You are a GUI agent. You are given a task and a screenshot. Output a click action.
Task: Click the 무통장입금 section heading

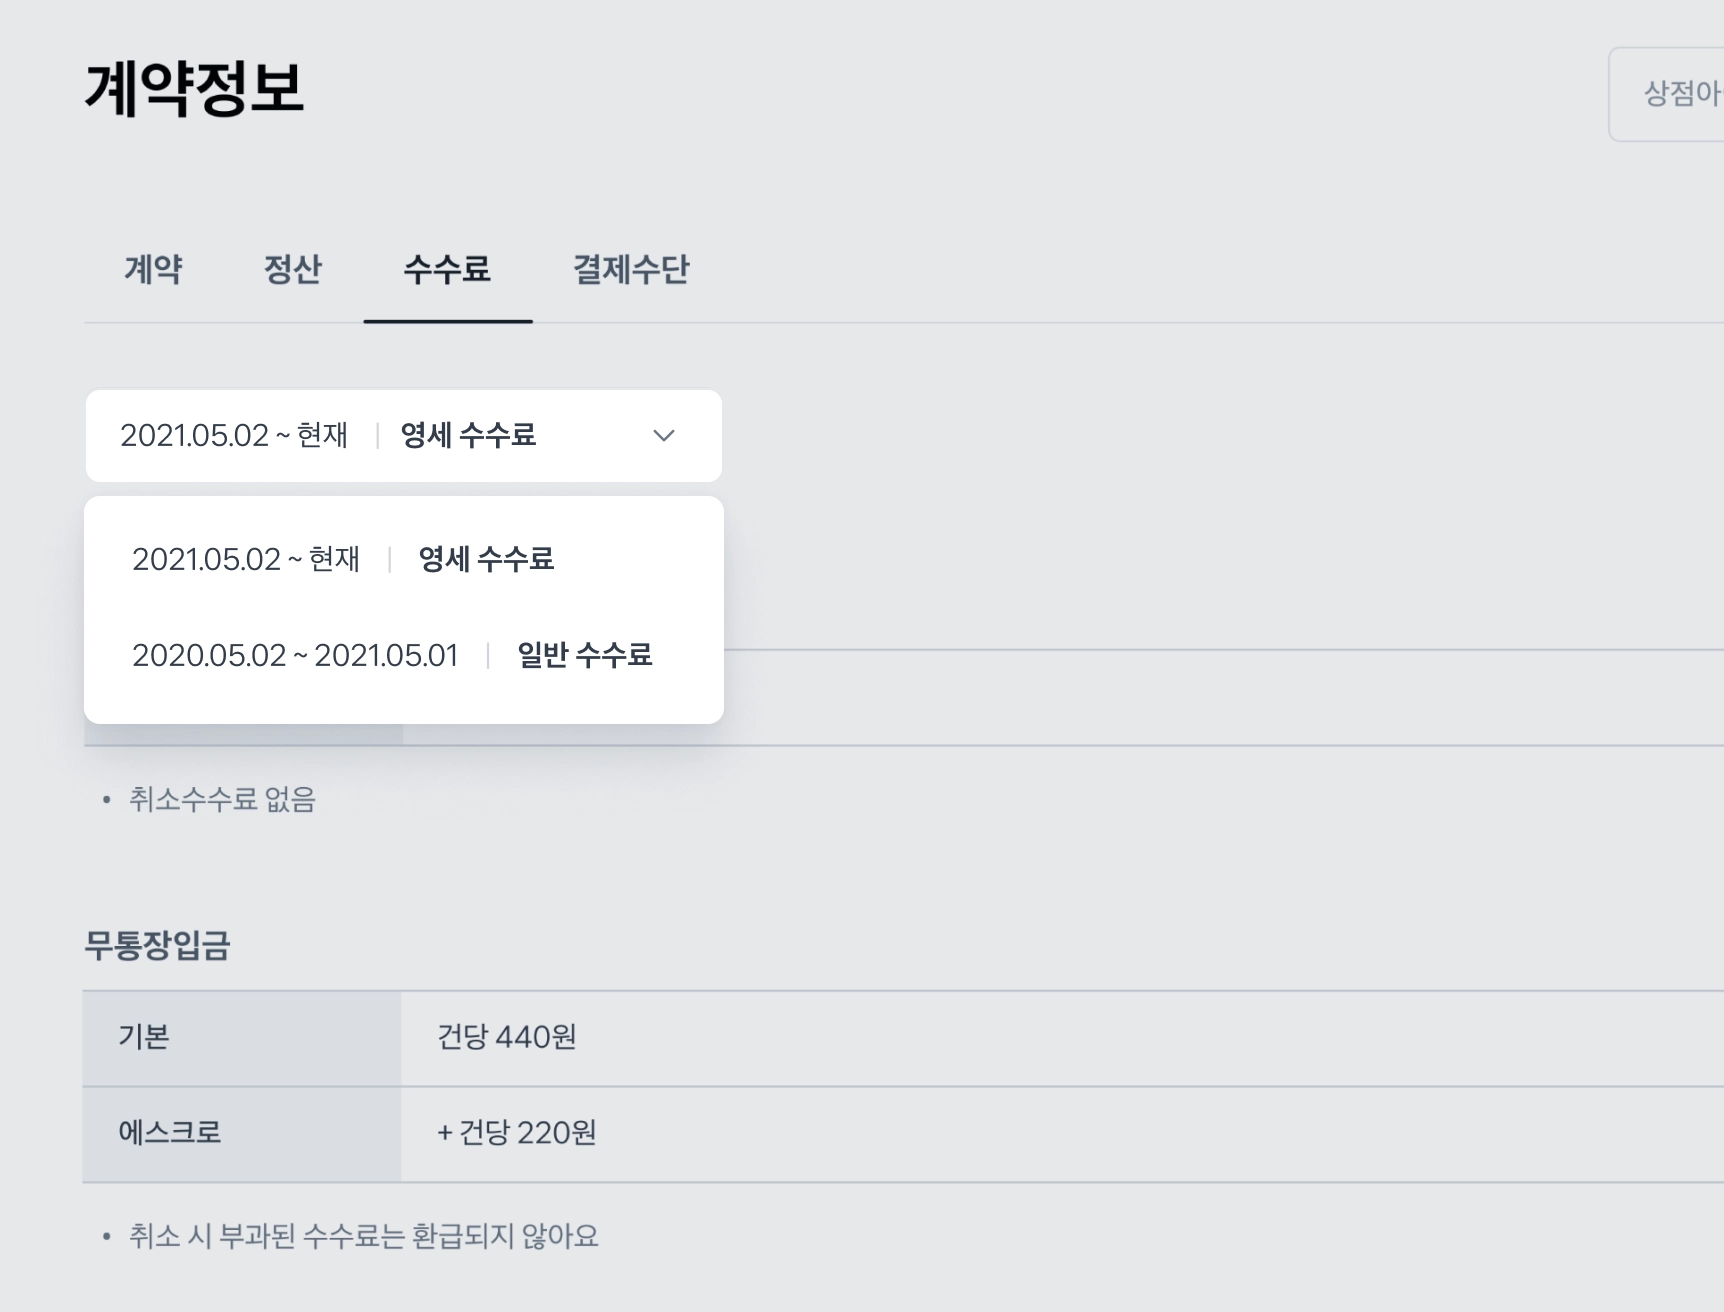[x=157, y=945]
